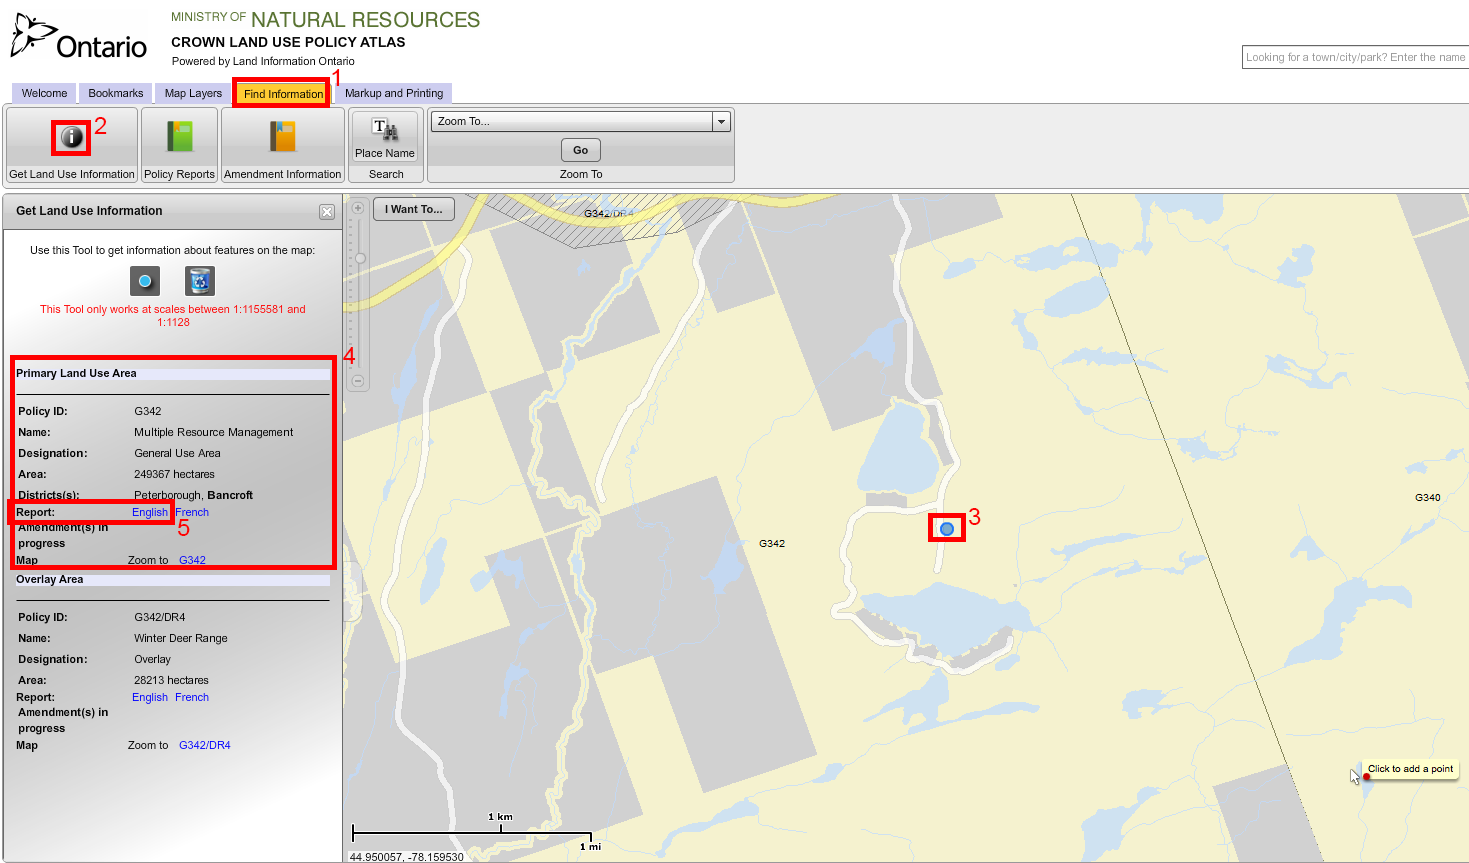Open French report for Primary Land Use Area

pos(192,512)
